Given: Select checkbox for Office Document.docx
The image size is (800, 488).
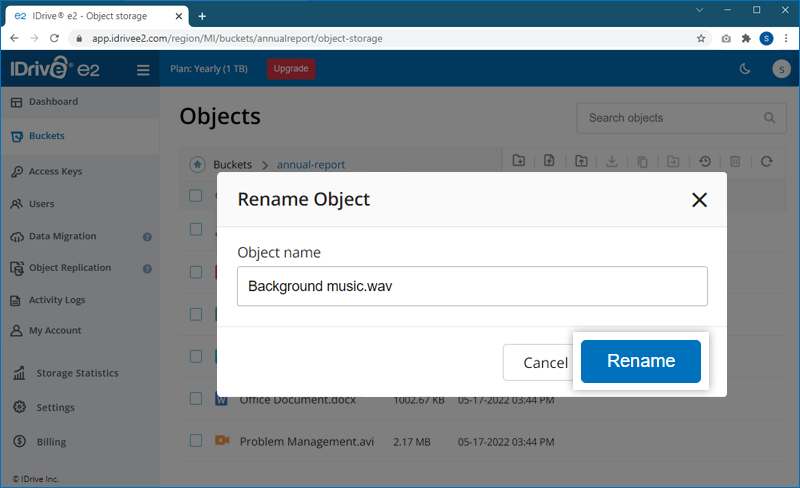Looking at the screenshot, I should click(x=197, y=399).
